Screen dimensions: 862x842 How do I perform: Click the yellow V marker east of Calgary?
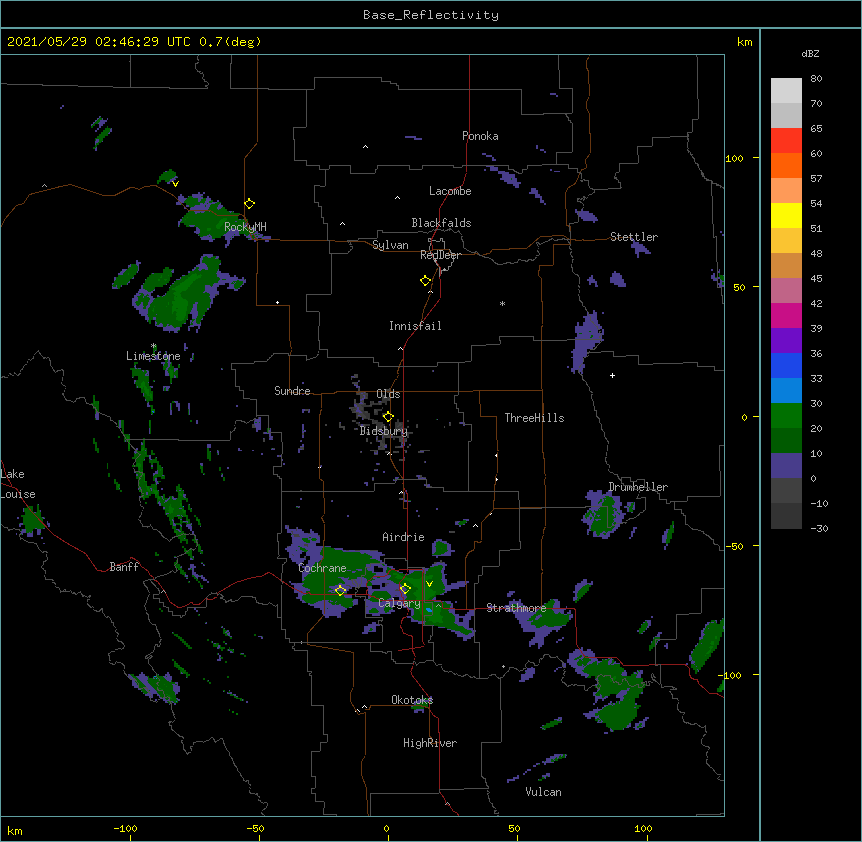tap(429, 584)
